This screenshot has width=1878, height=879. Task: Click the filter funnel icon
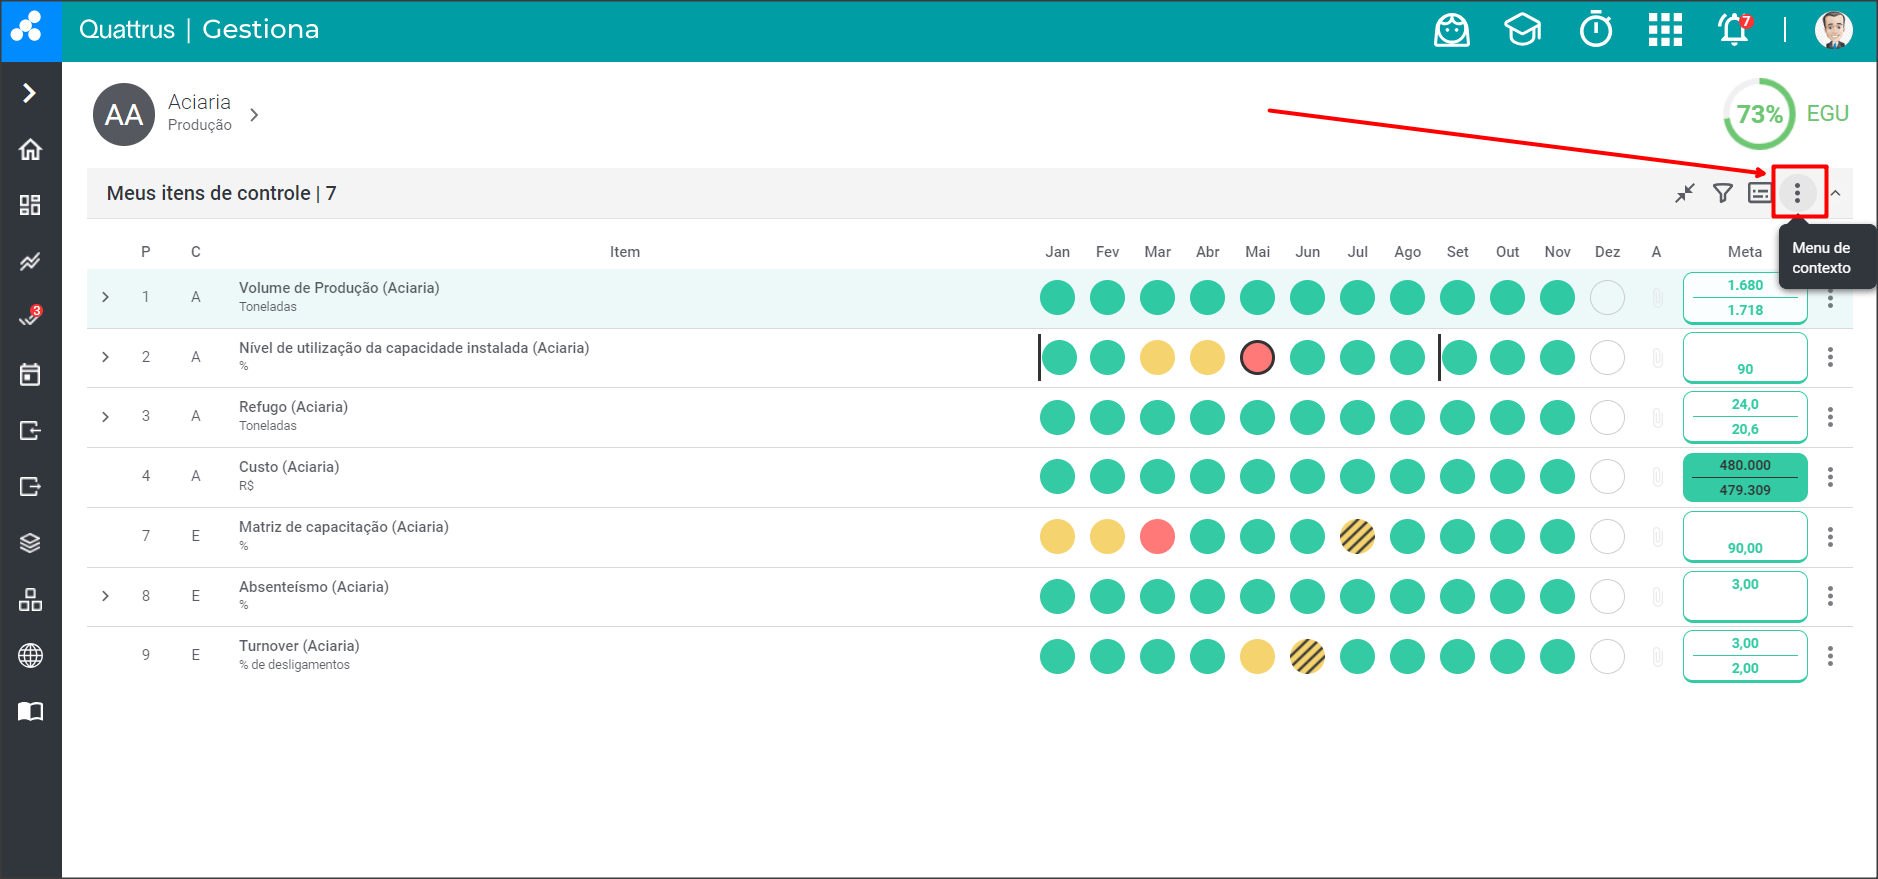(x=1722, y=193)
